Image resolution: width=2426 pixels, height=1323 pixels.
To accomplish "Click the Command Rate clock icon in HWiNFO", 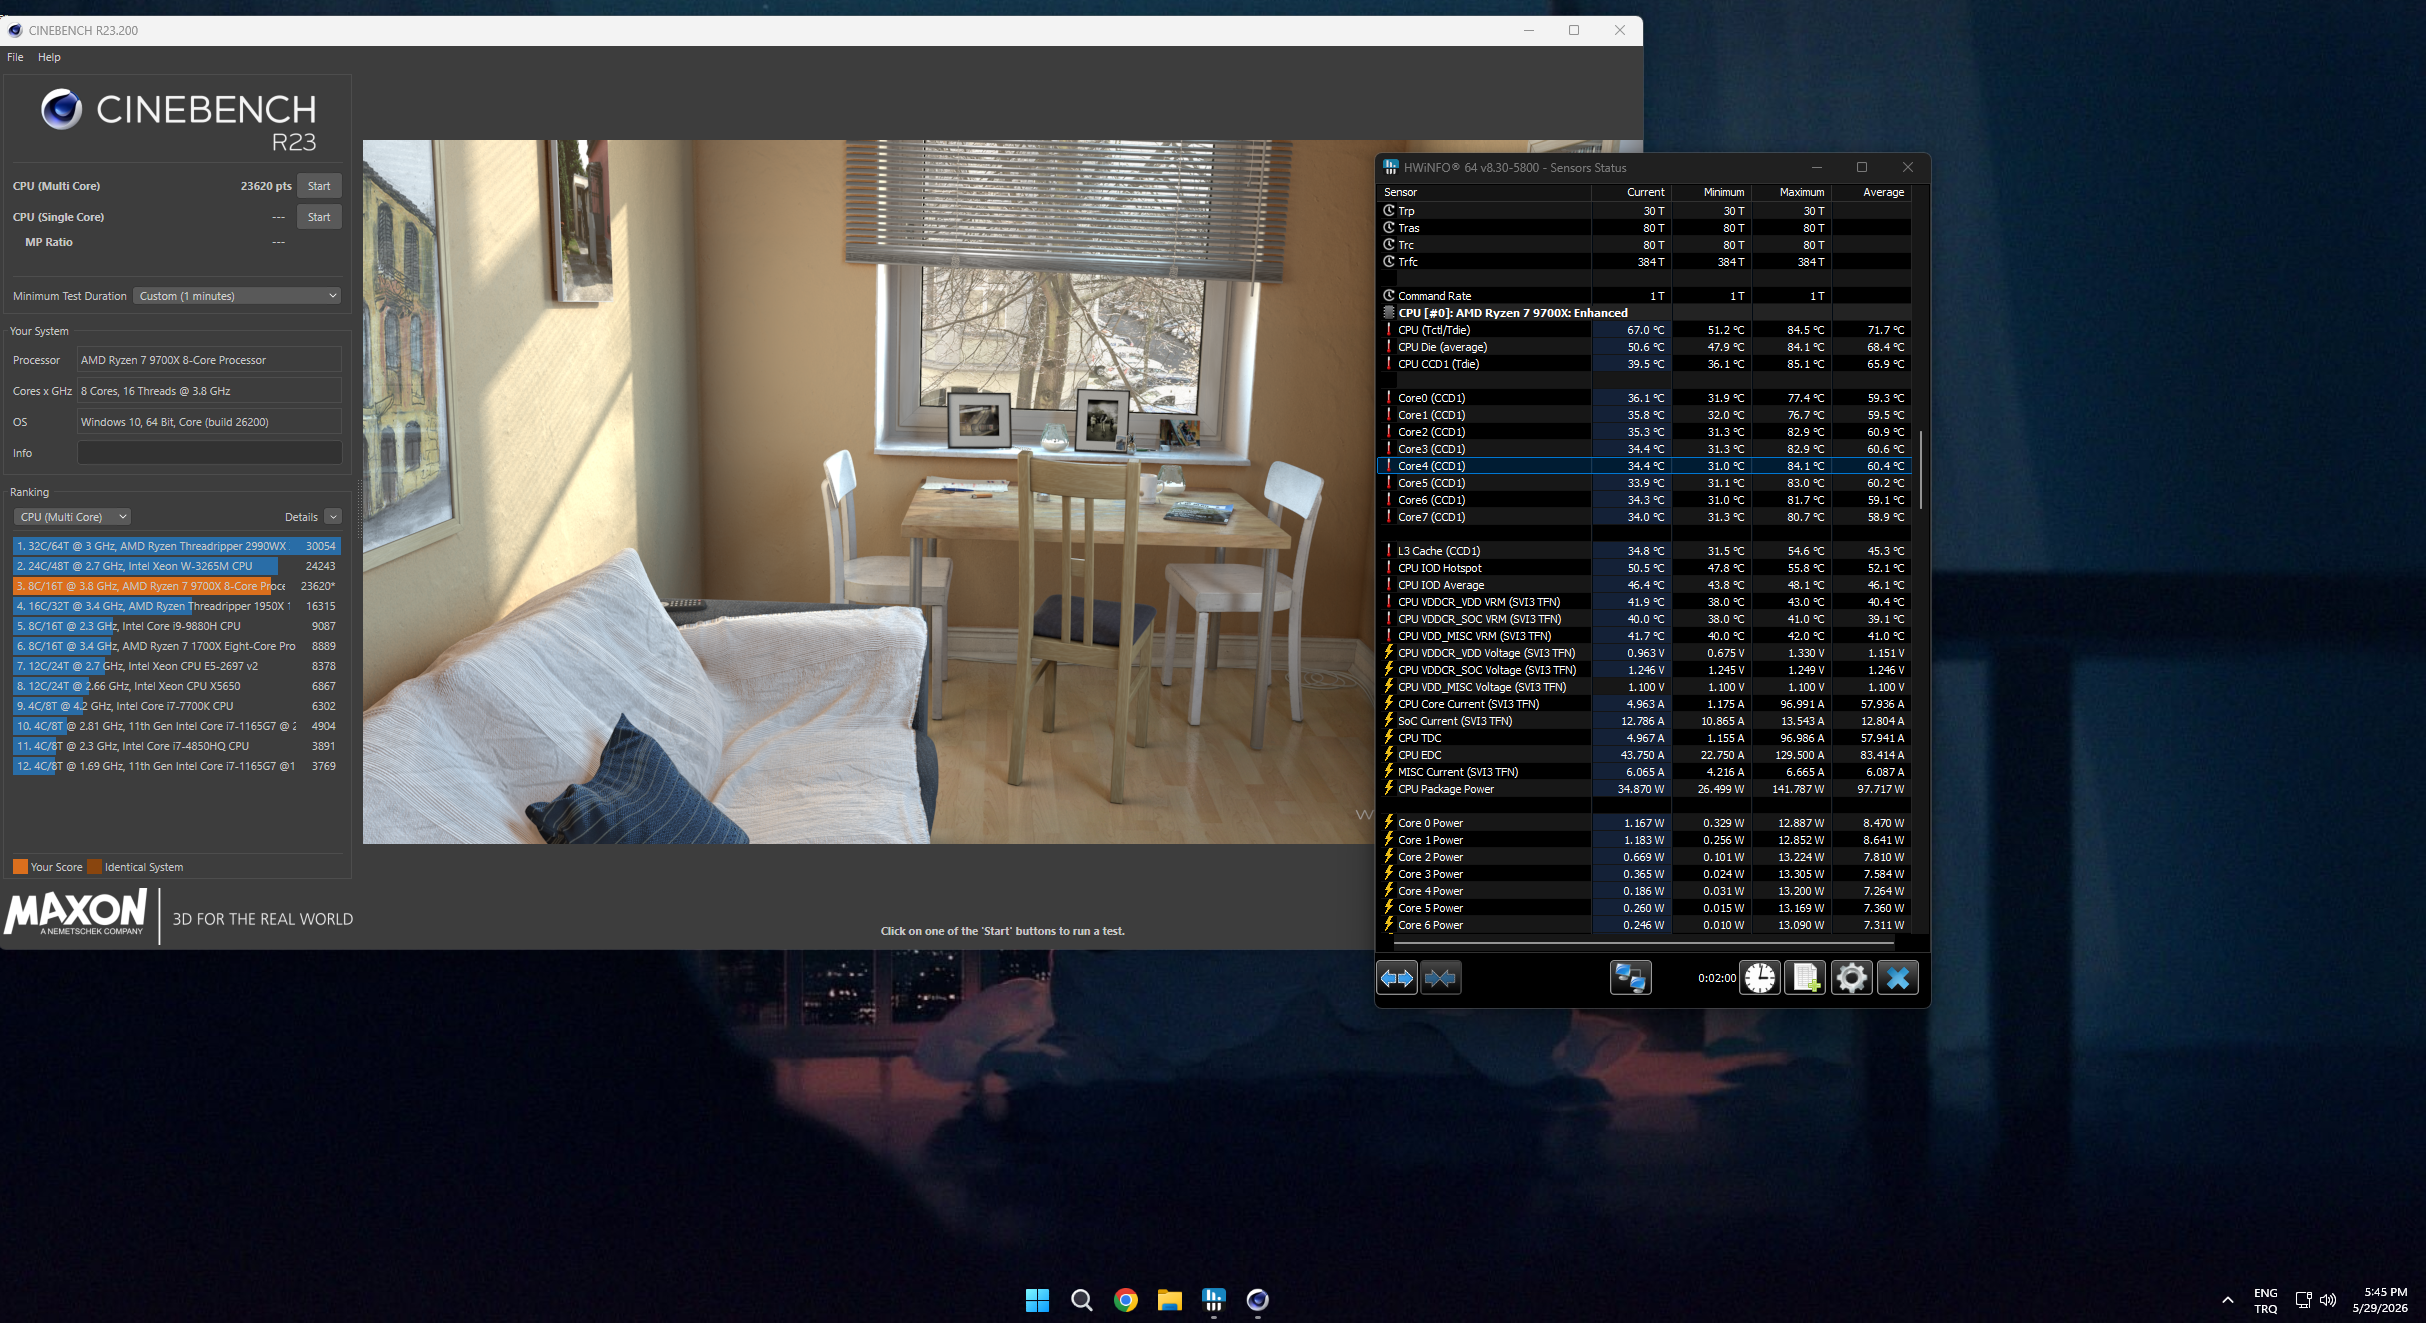I will click(1389, 295).
